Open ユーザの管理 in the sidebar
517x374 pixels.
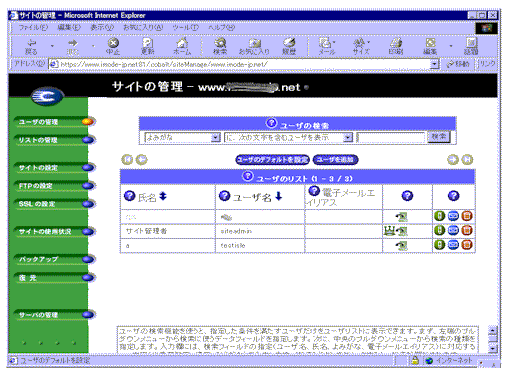[x=54, y=122]
